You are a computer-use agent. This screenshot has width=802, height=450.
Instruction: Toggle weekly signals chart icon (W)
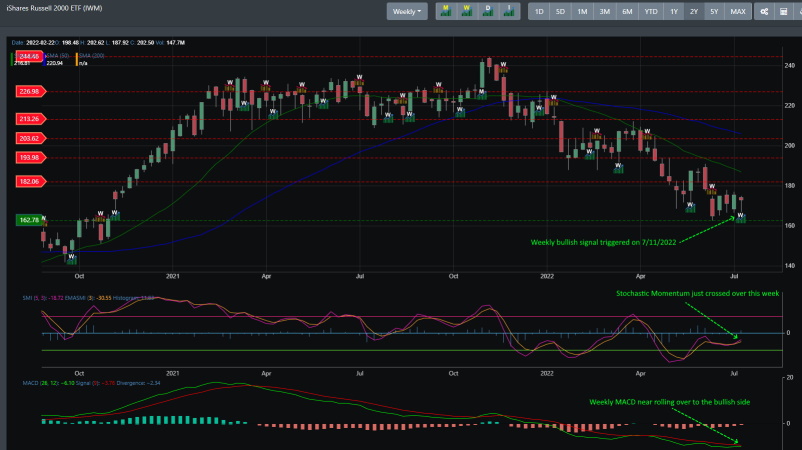(467, 11)
